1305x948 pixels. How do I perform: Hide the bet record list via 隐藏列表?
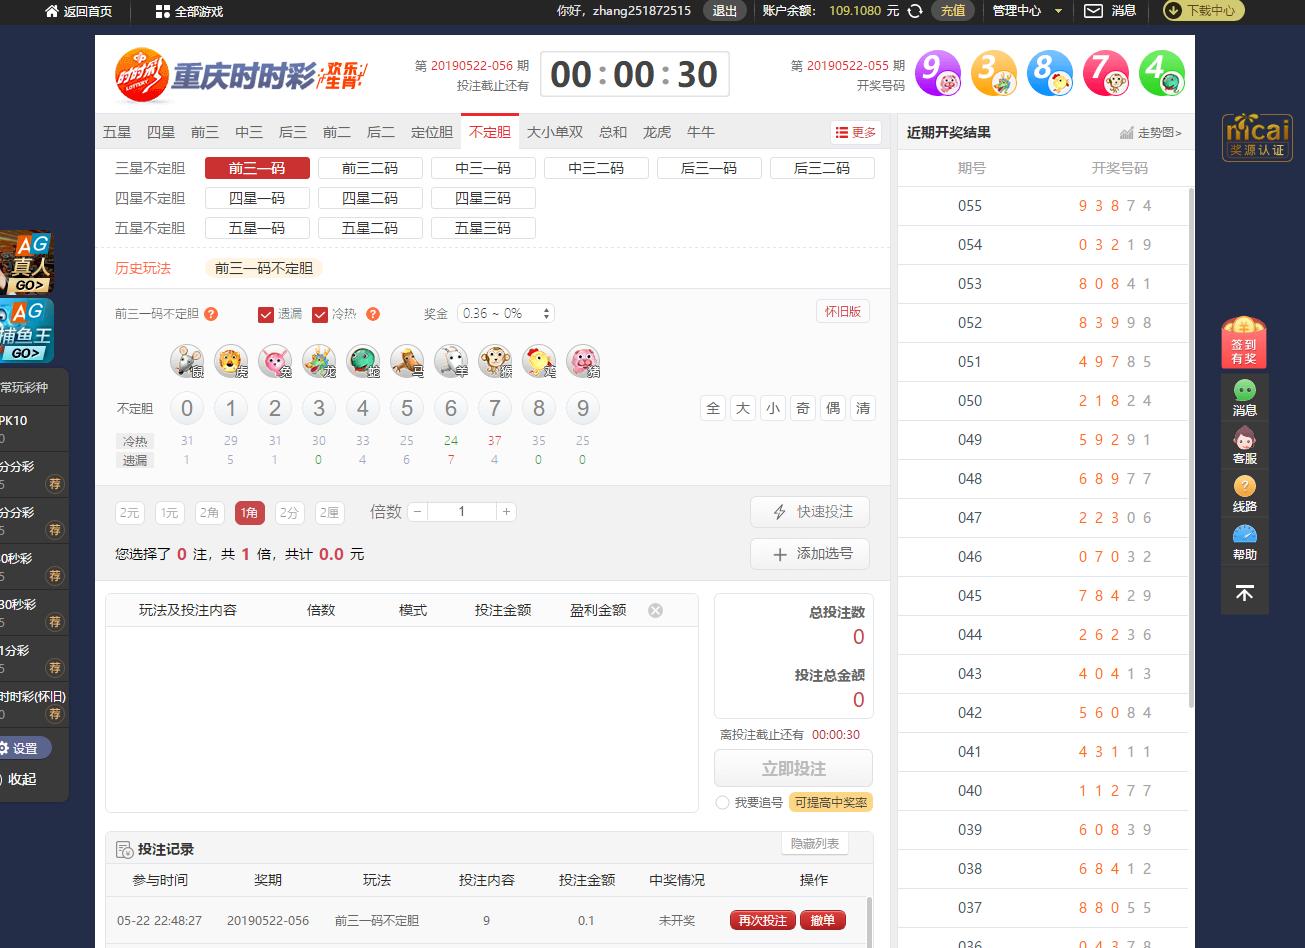tap(815, 843)
